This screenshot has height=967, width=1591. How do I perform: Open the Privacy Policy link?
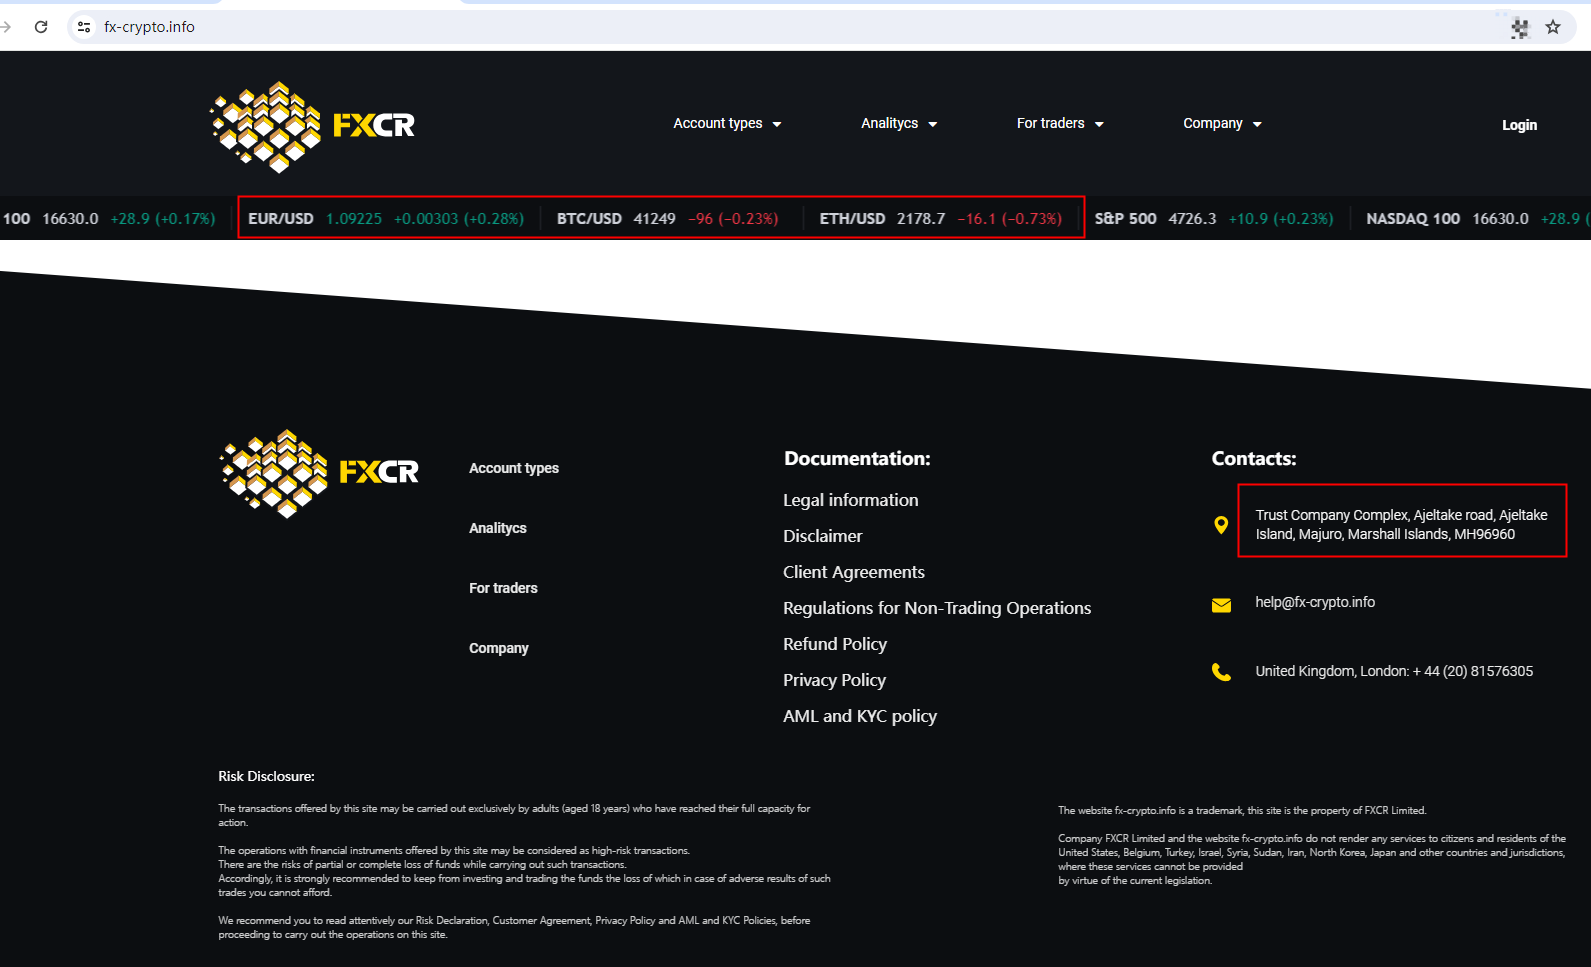835,680
